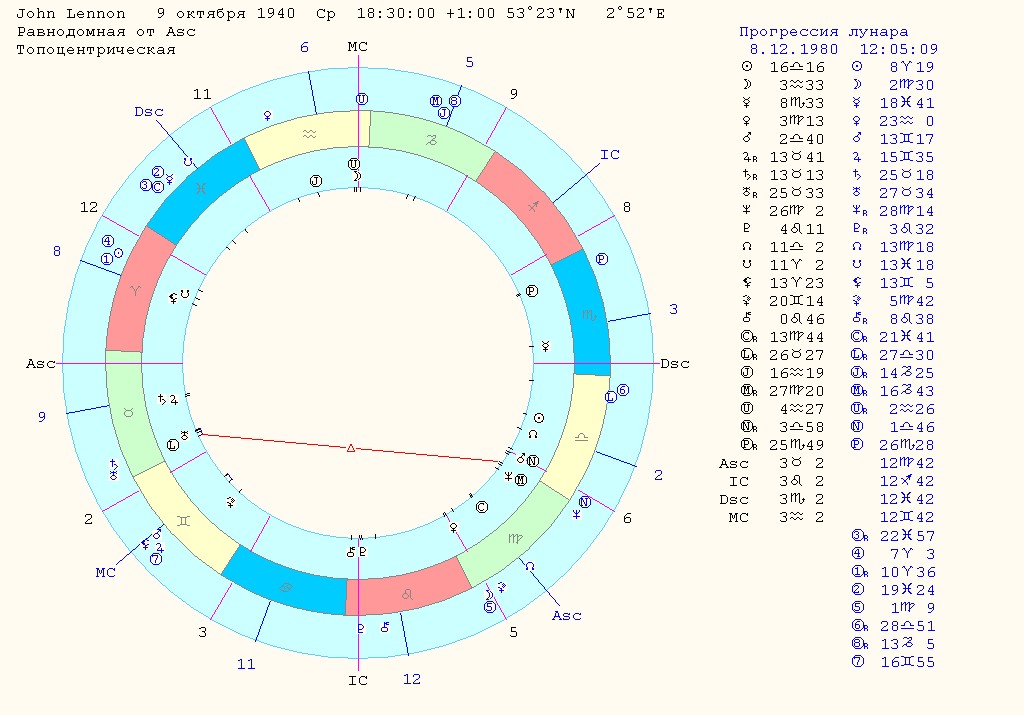Select the black Sun glyph in the inner ring
This screenshot has width=1024, height=715.
[x=539, y=418]
